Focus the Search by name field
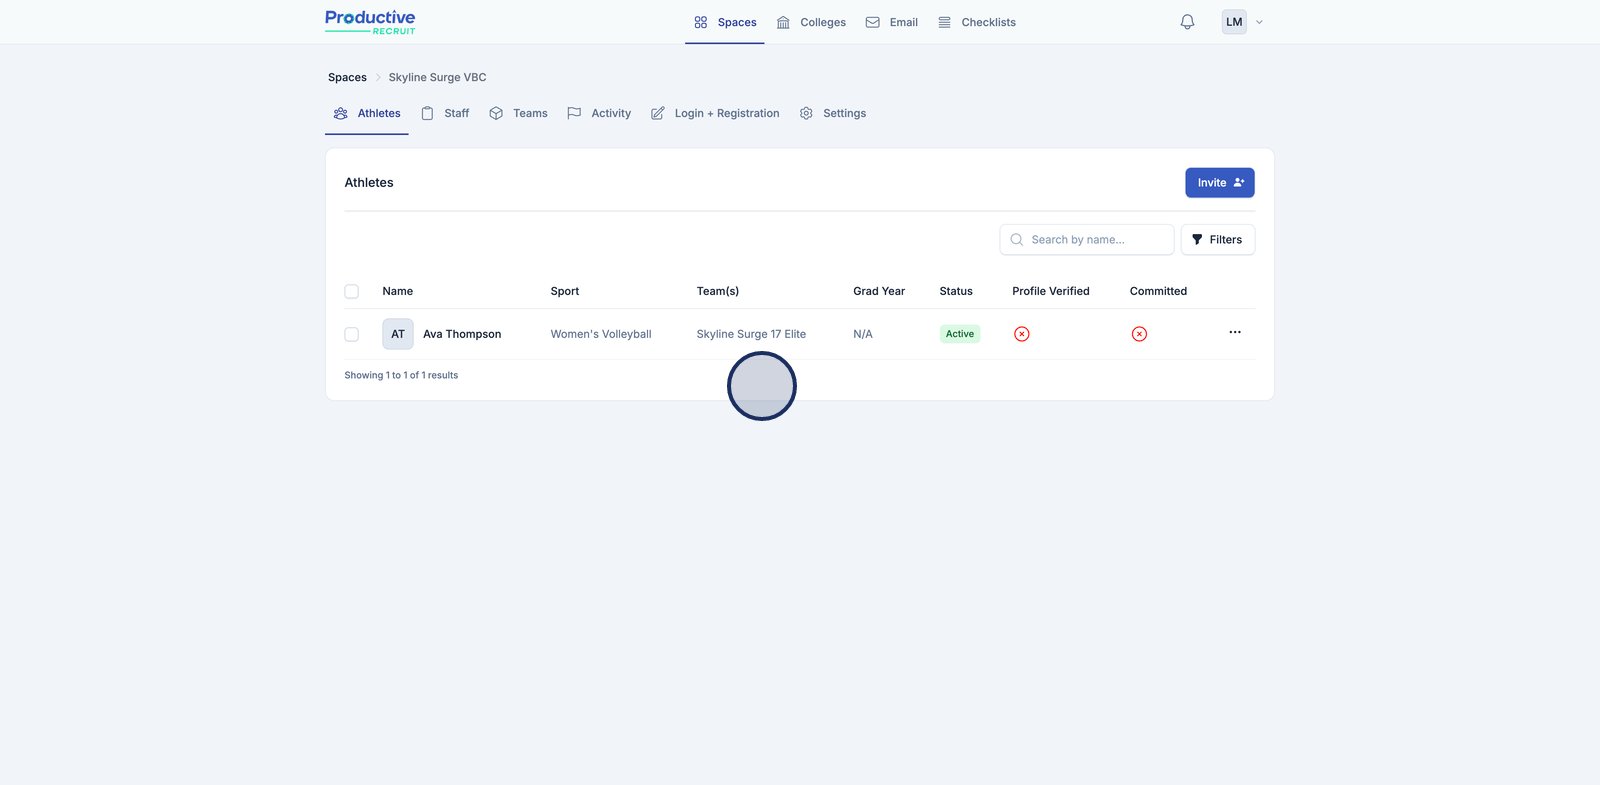1600x785 pixels. (1097, 240)
